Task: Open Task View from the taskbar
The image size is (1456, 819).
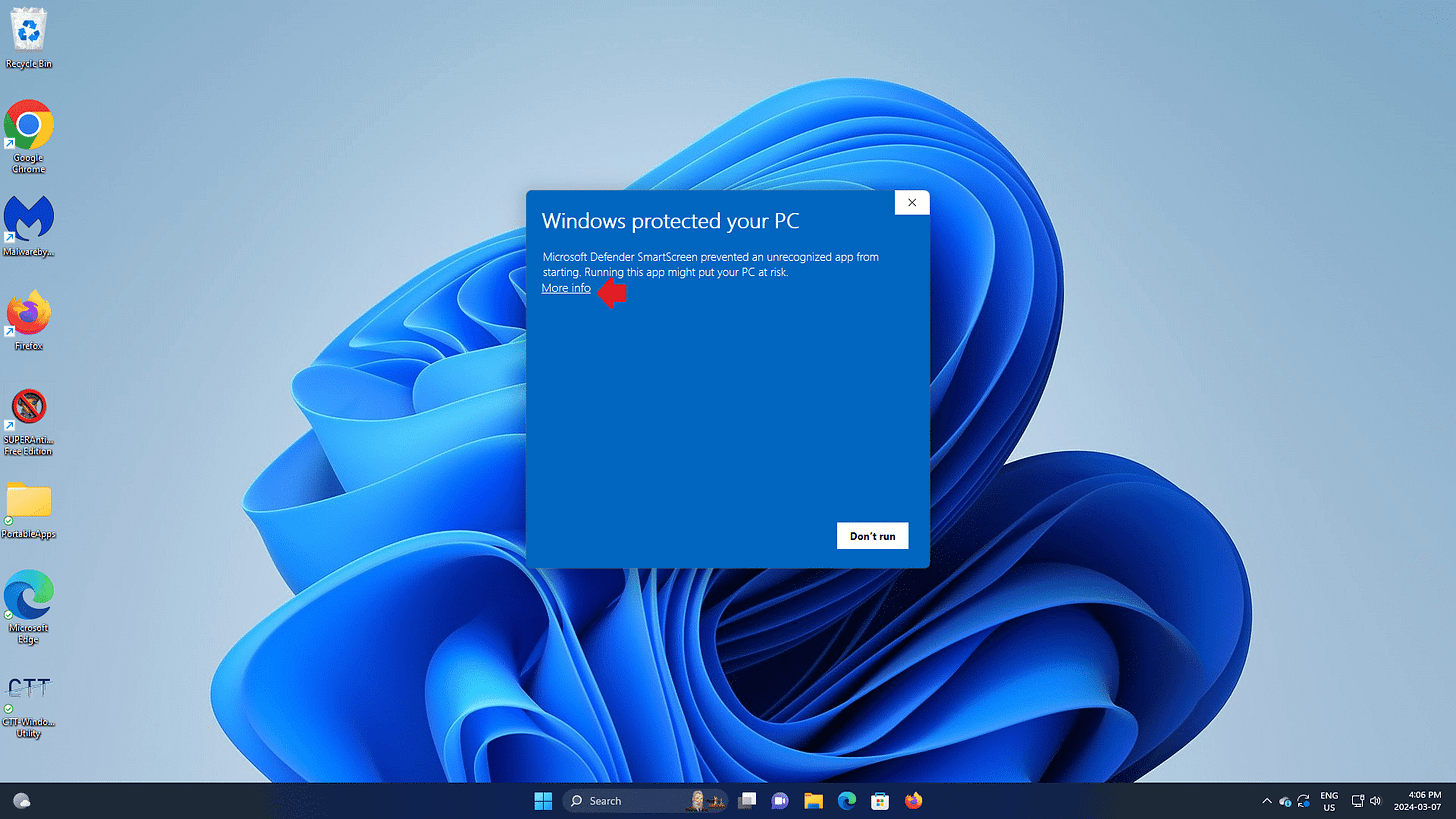Action: tap(746, 800)
